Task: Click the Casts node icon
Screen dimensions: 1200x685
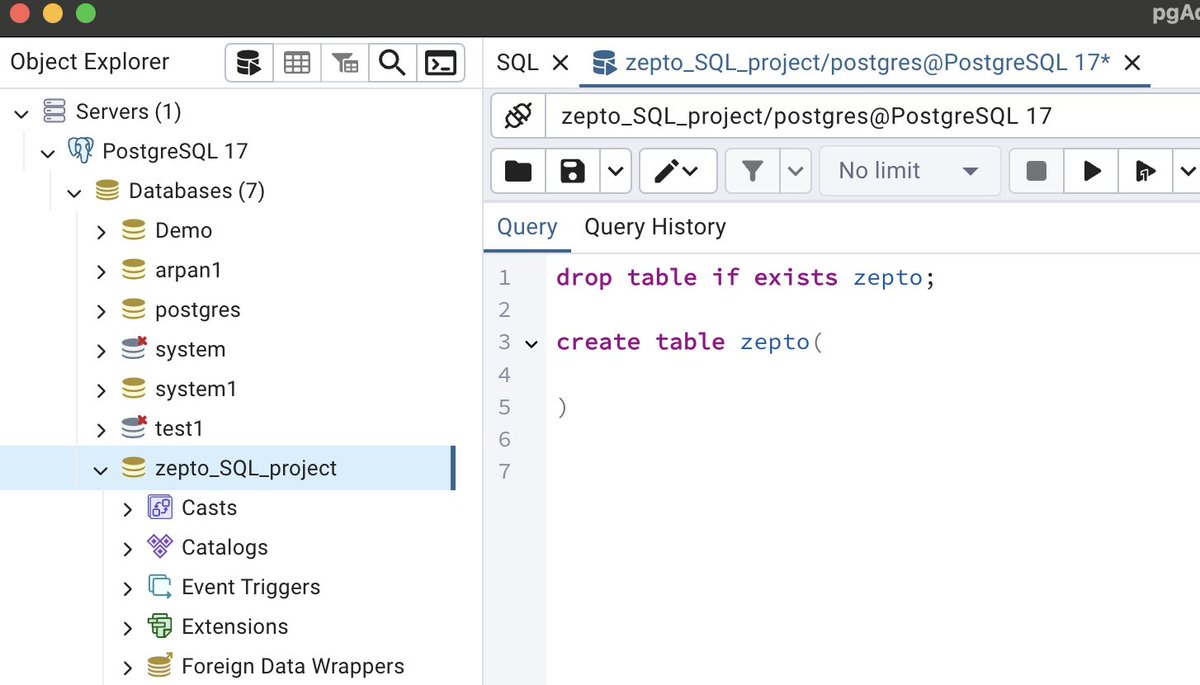Action: 160,507
